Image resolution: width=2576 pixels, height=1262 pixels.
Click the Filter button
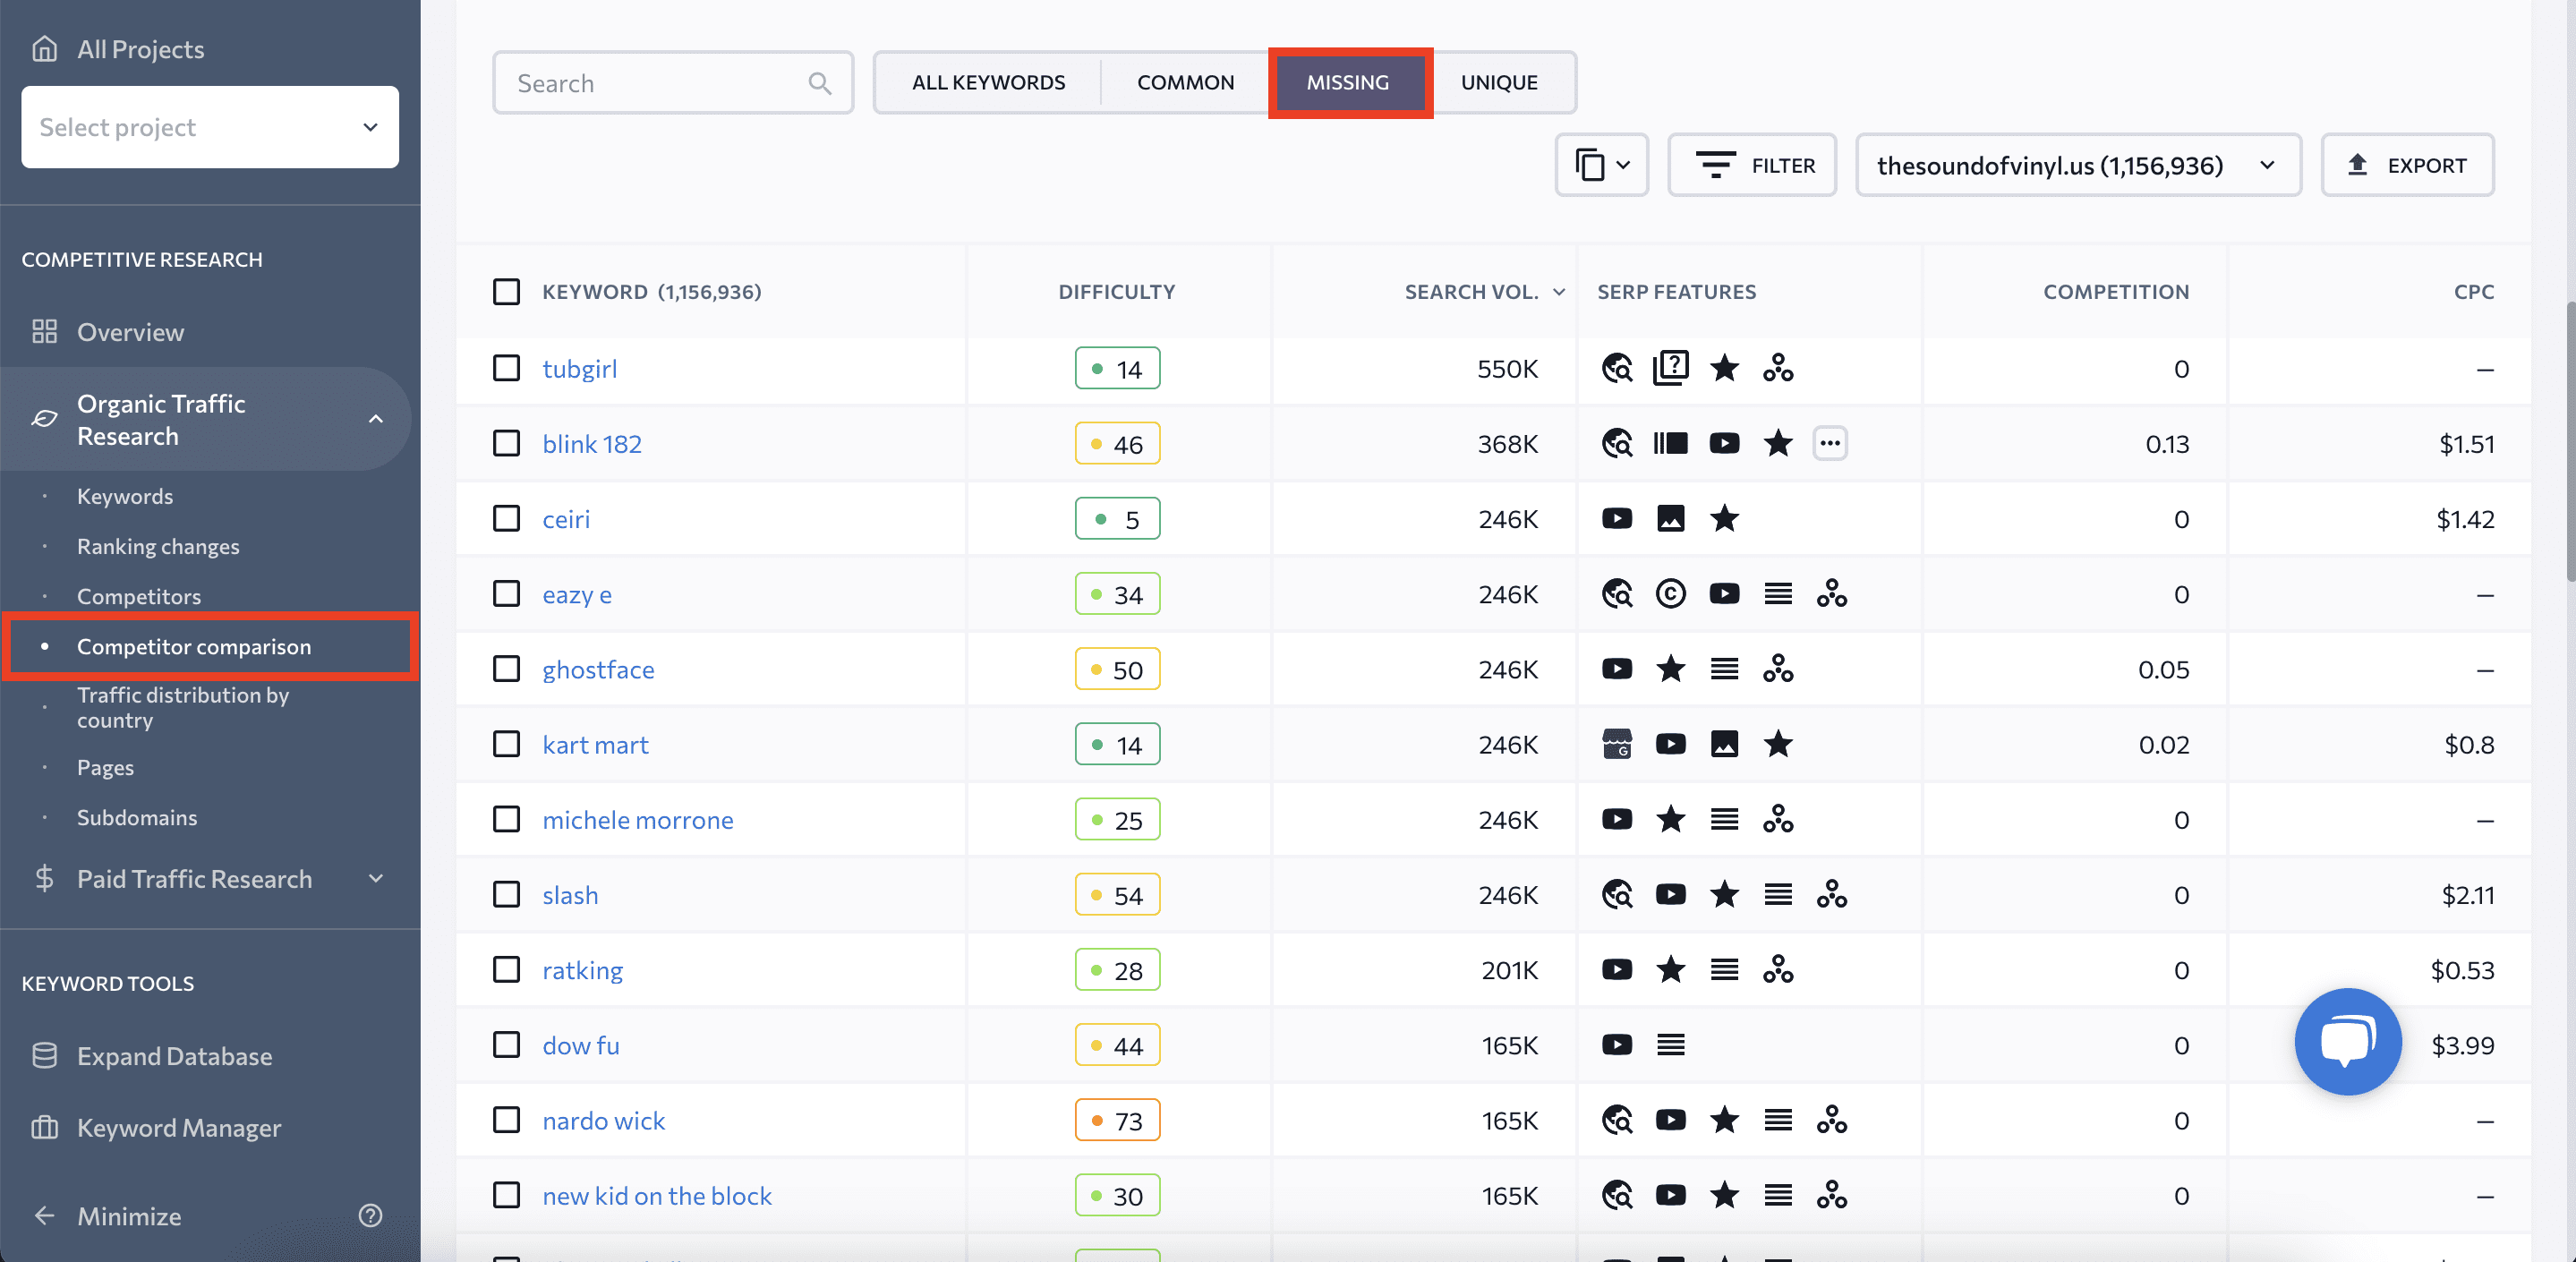coord(1752,164)
